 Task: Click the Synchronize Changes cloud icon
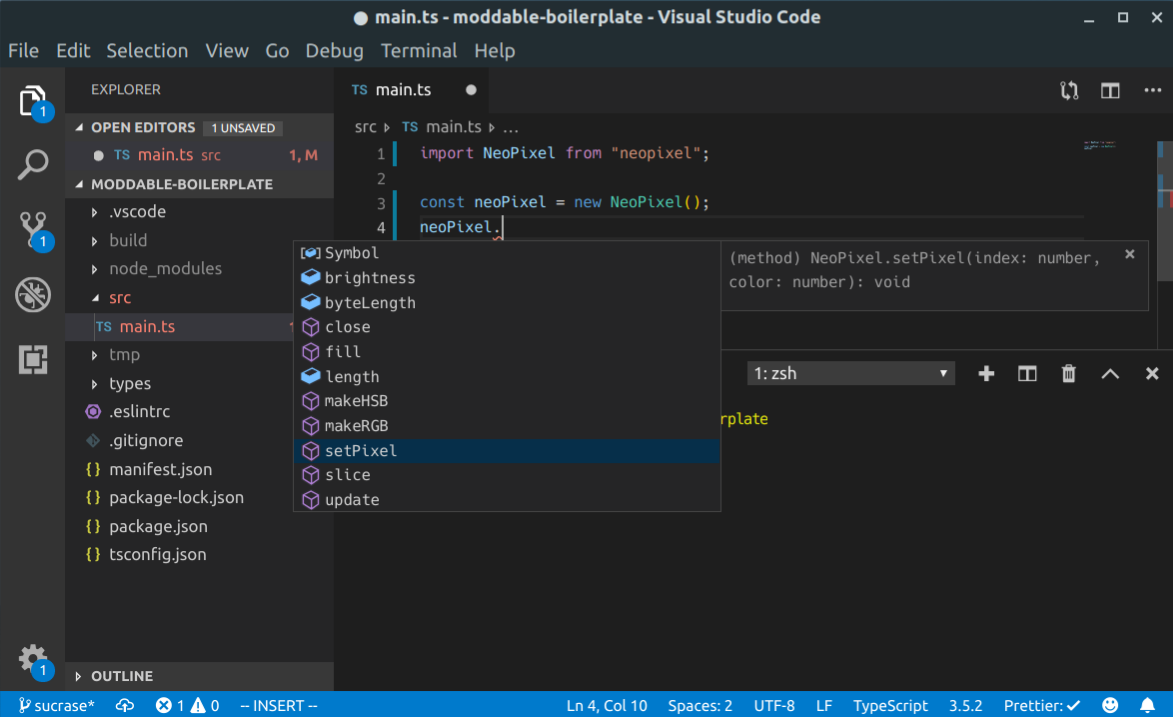tap(125, 705)
